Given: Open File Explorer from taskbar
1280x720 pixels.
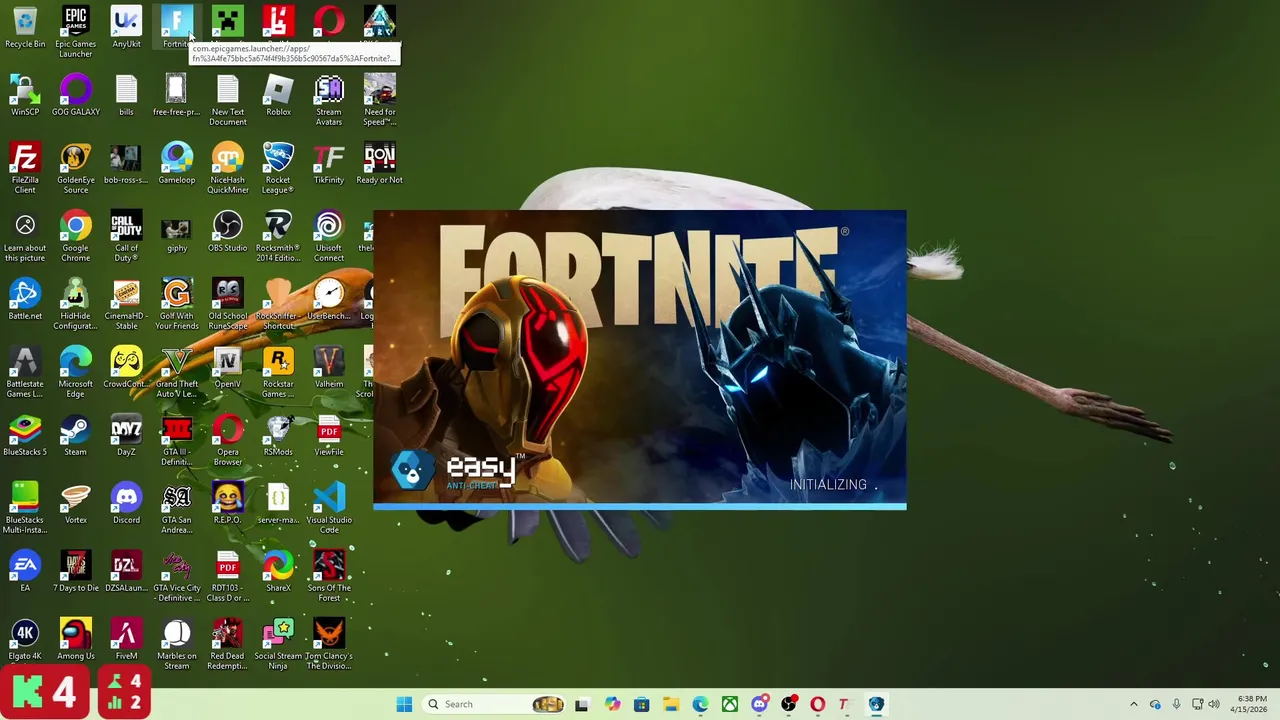Looking at the screenshot, I should point(671,704).
